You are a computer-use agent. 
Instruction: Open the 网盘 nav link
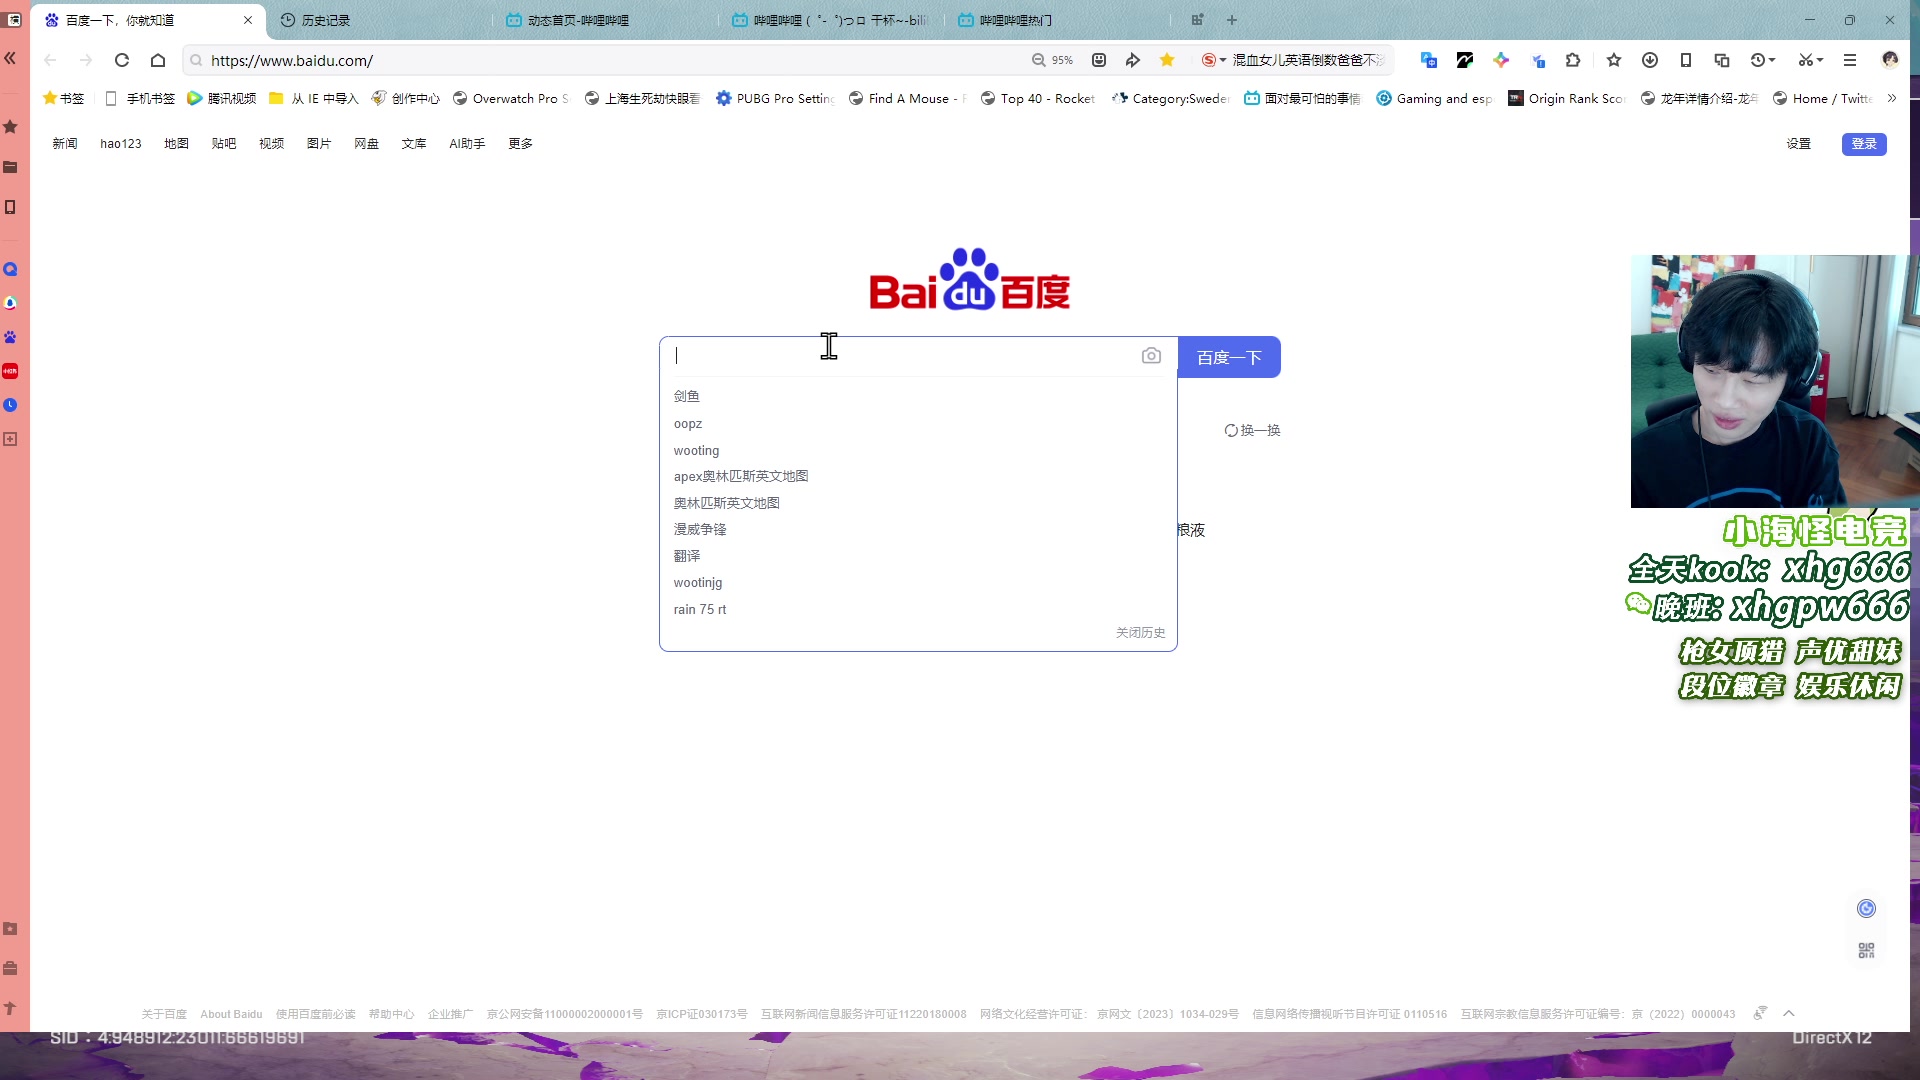click(x=366, y=144)
